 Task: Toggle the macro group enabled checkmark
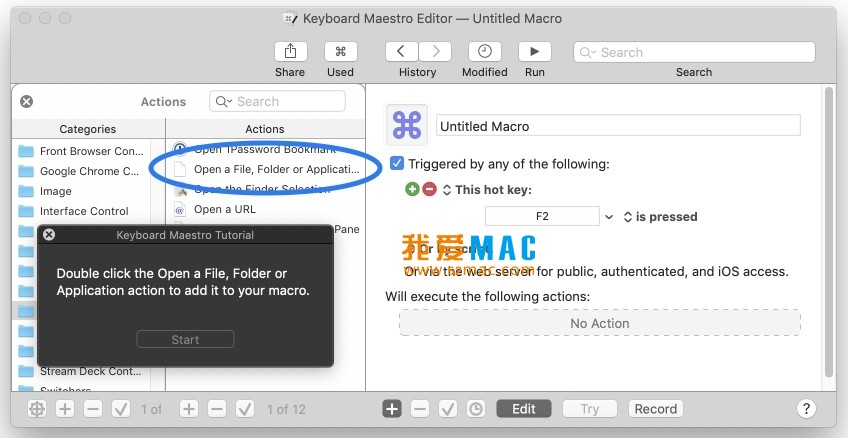click(121, 409)
